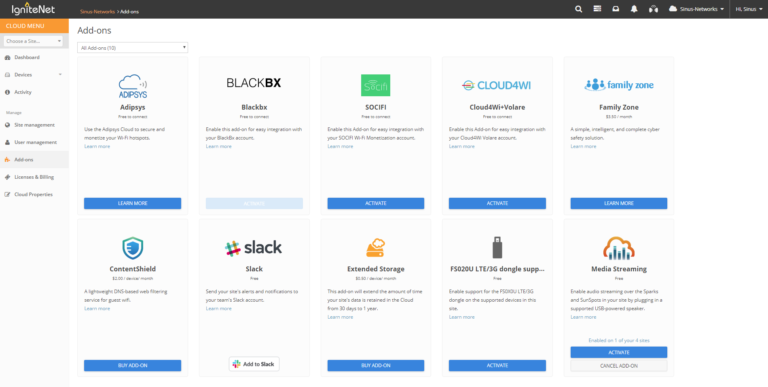Viewport: 768px width, 387px height.
Task: Click the Extended Storage orange drive icon
Action: tap(376, 248)
